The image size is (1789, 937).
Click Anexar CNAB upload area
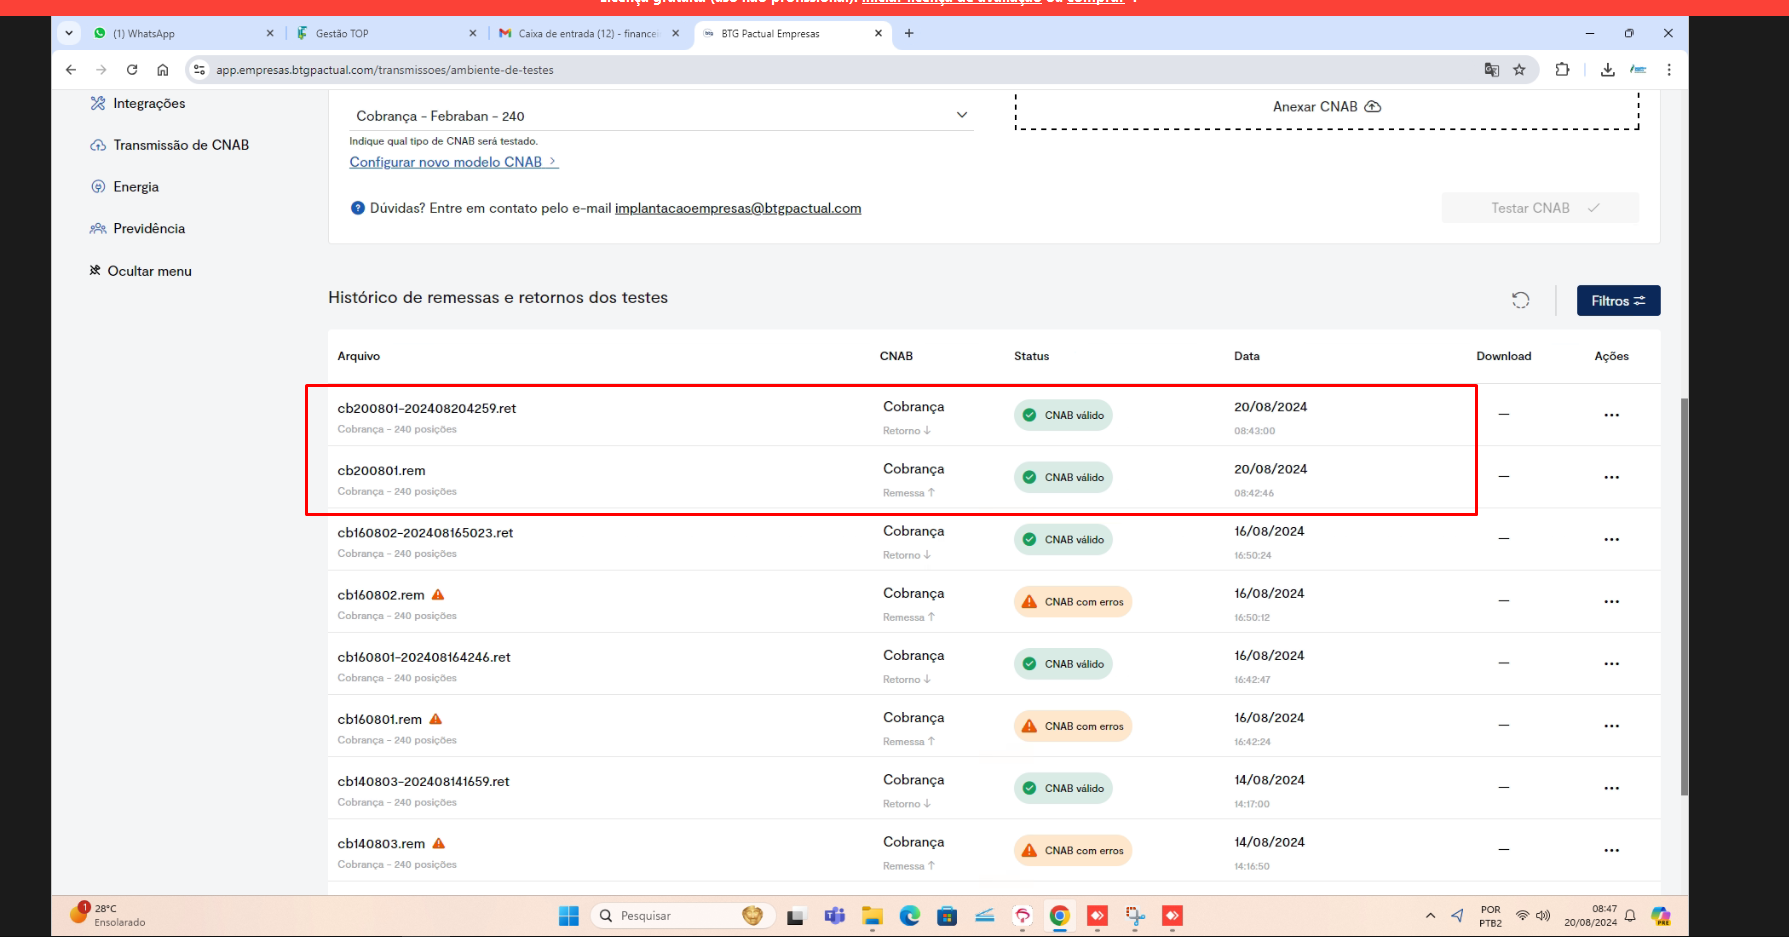pos(1327,107)
